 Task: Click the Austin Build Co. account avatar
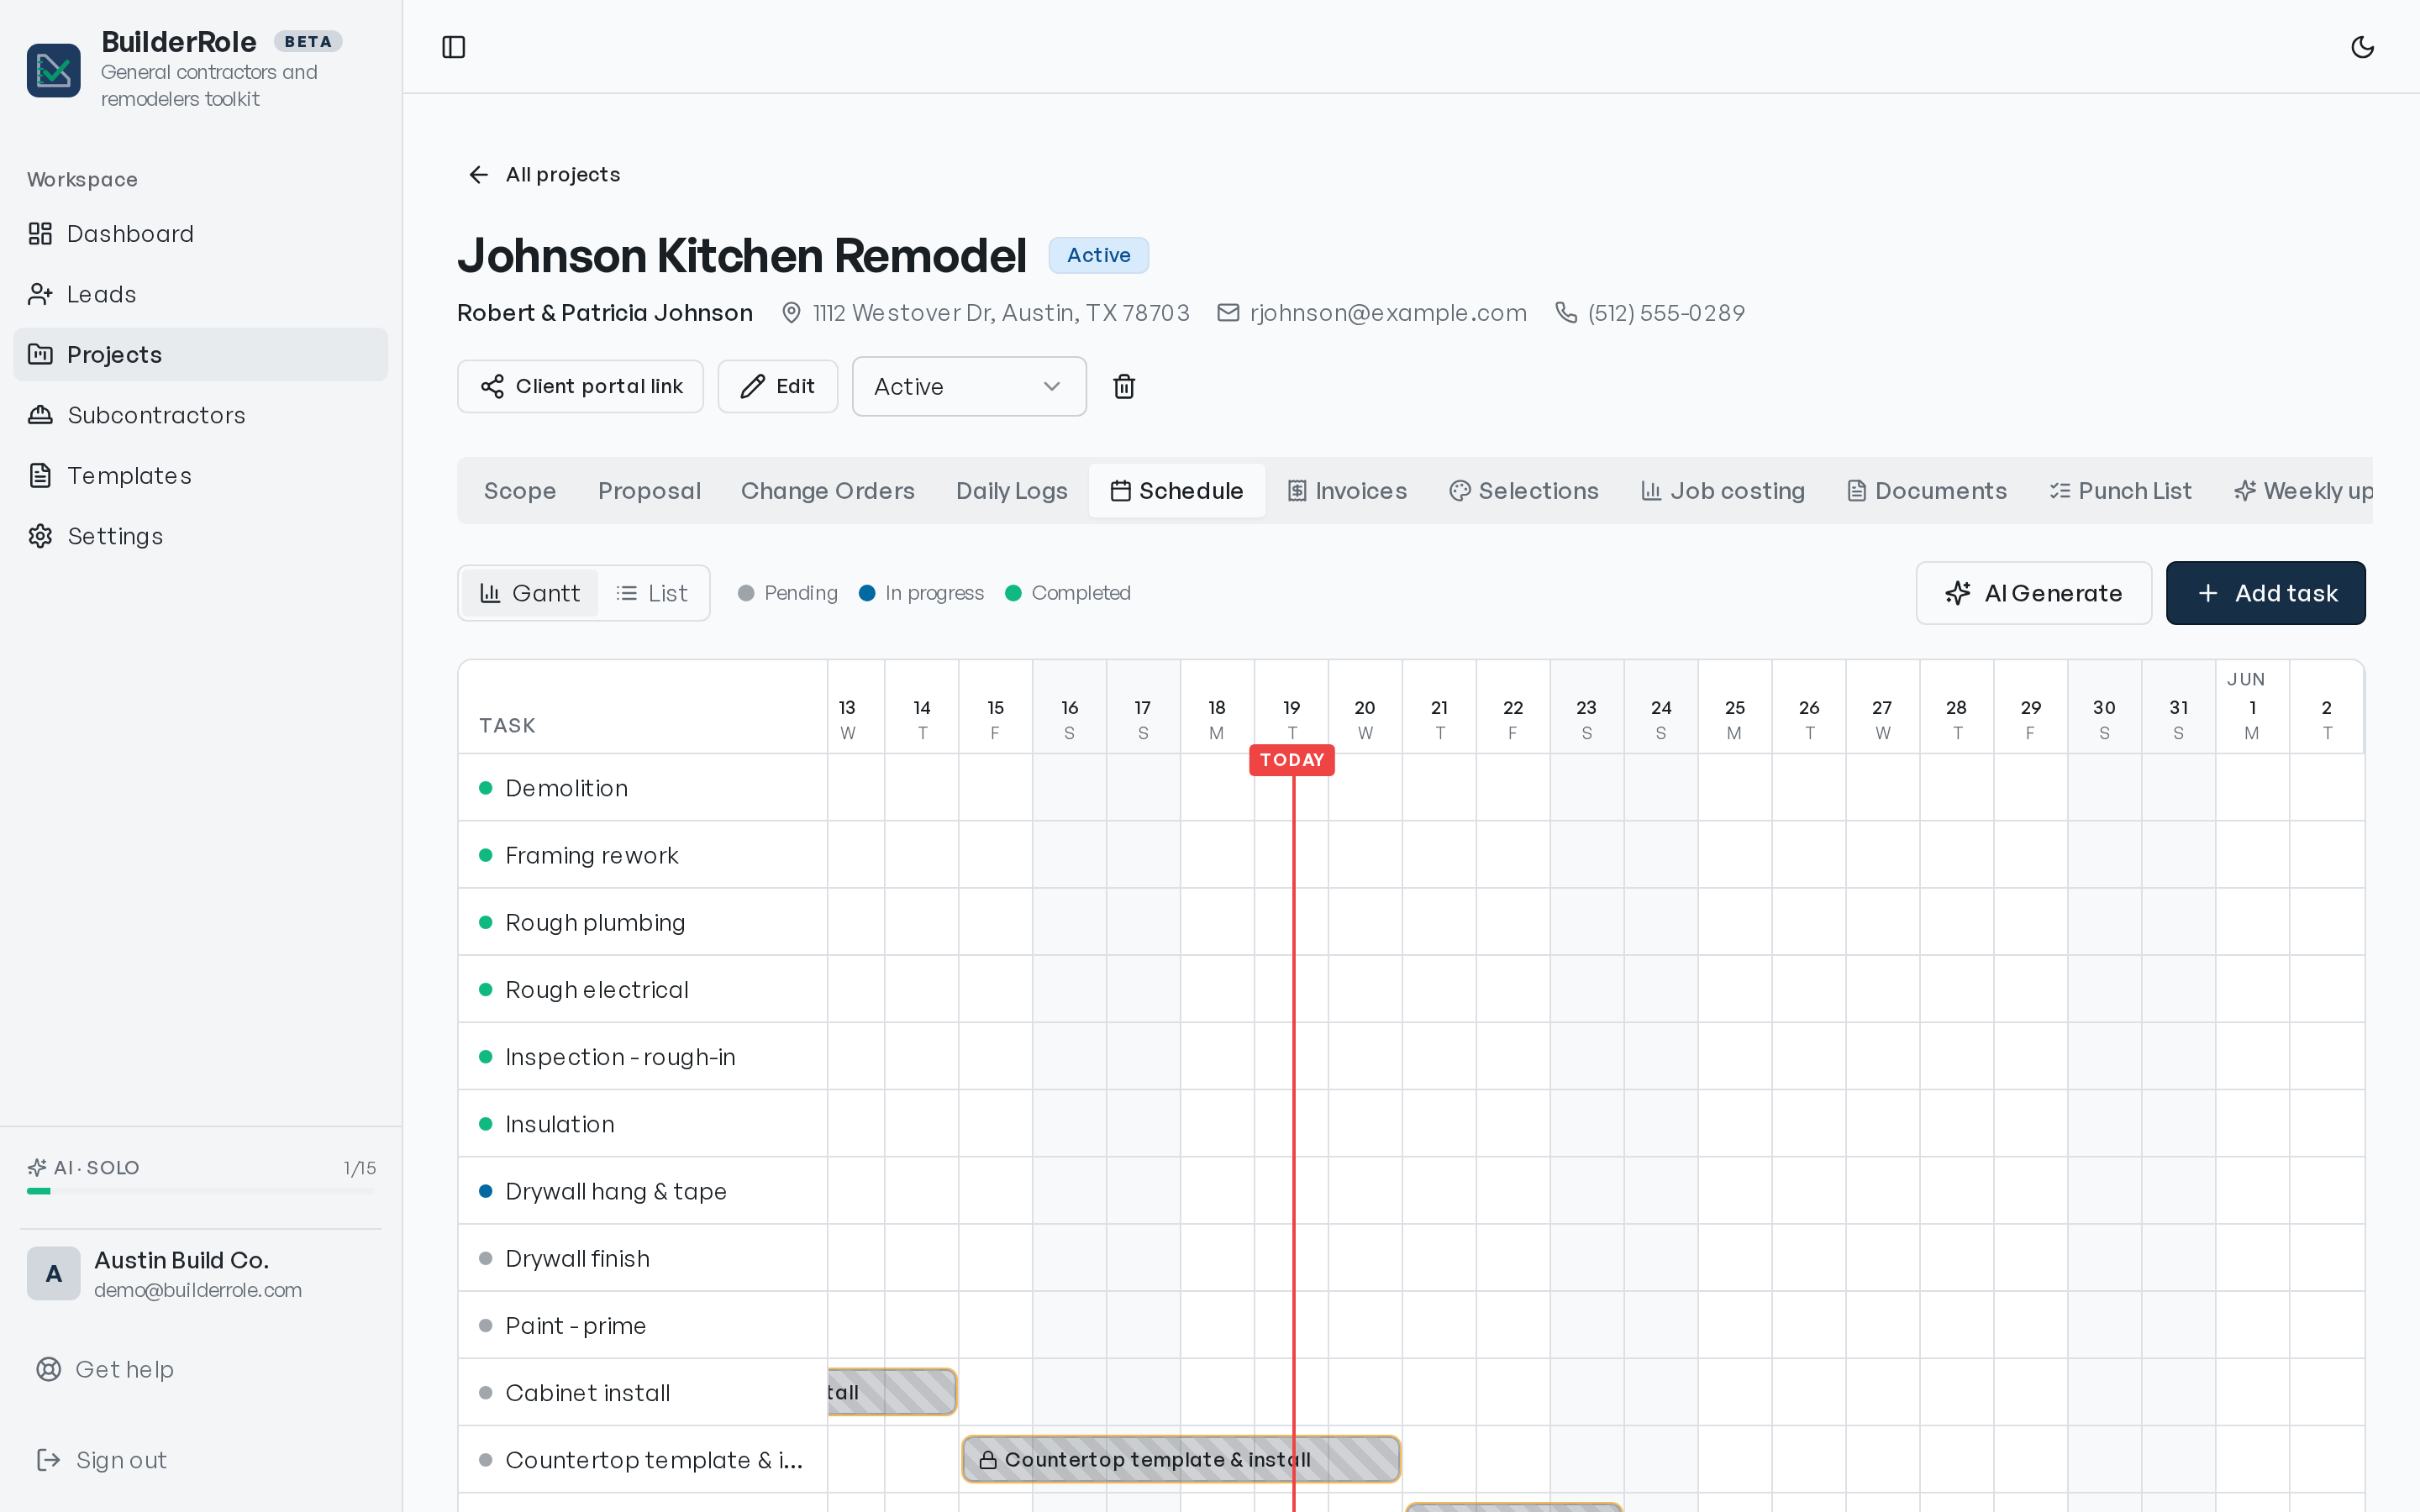[x=54, y=1273]
